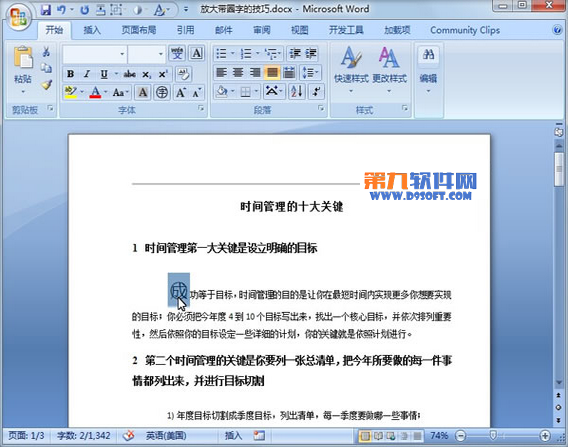Screen dimensions: 568x447
Task: Expand the borders dropdown
Action: pos(256,92)
